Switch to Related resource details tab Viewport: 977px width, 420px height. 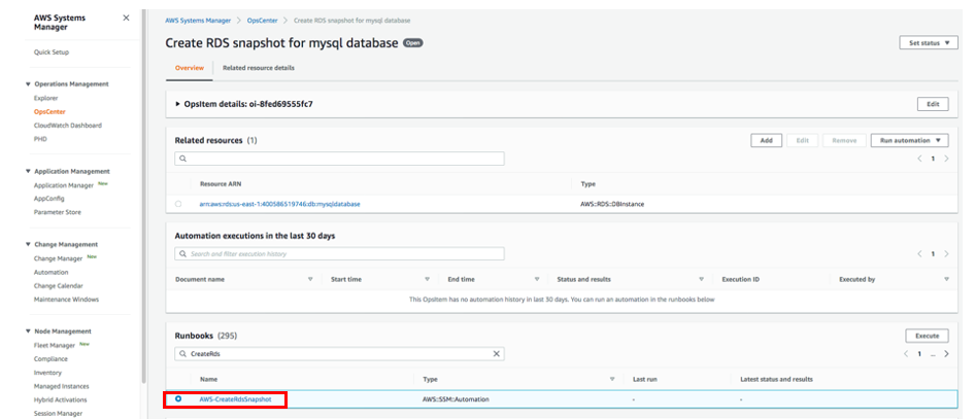[259, 68]
